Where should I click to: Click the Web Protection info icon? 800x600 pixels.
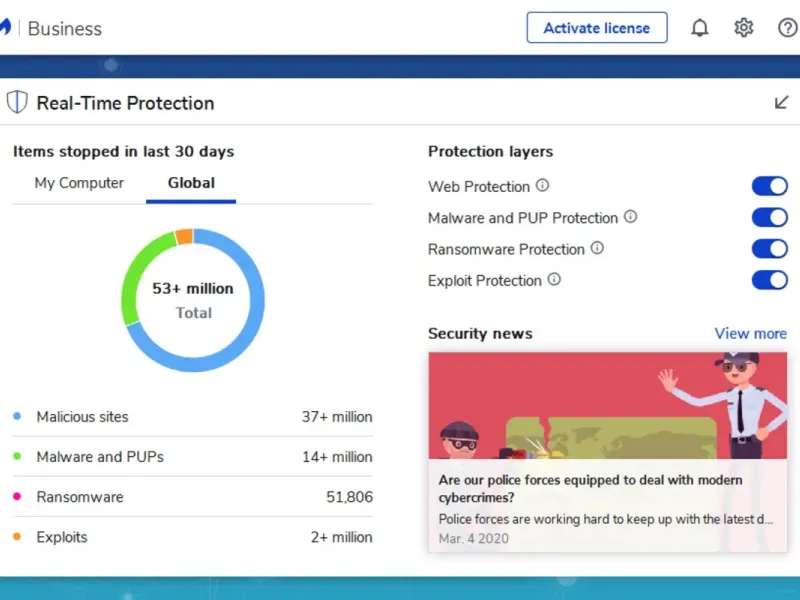point(543,185)
